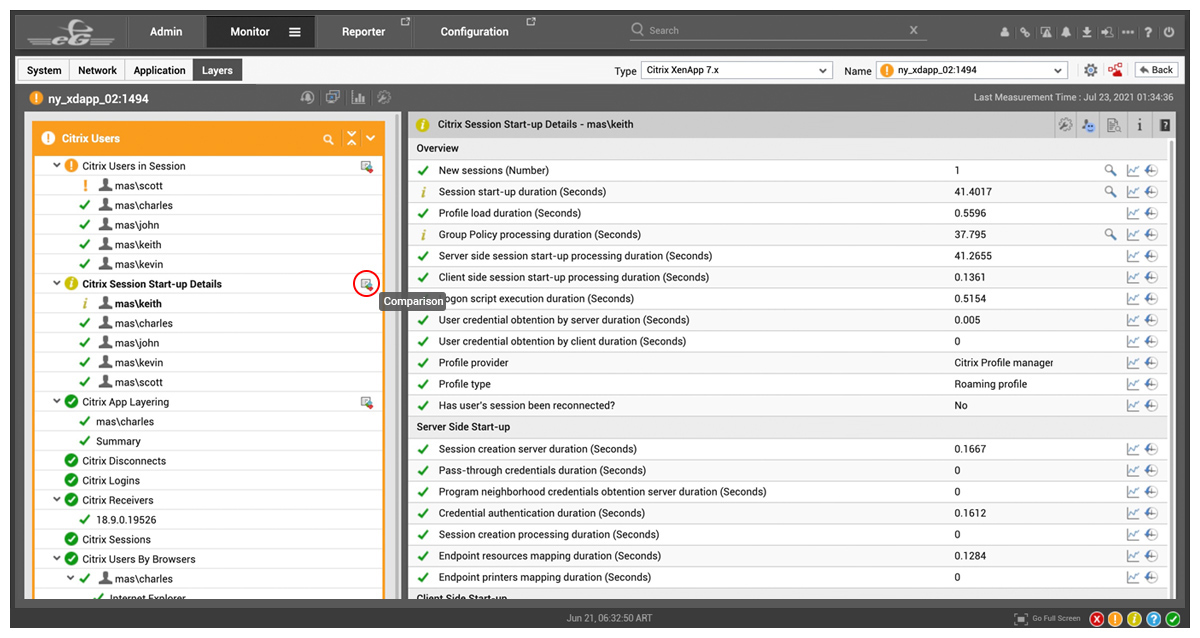Select the Summary row under Citrix App Layering
The image size is (1200, 638).
[x=118, y=441]
